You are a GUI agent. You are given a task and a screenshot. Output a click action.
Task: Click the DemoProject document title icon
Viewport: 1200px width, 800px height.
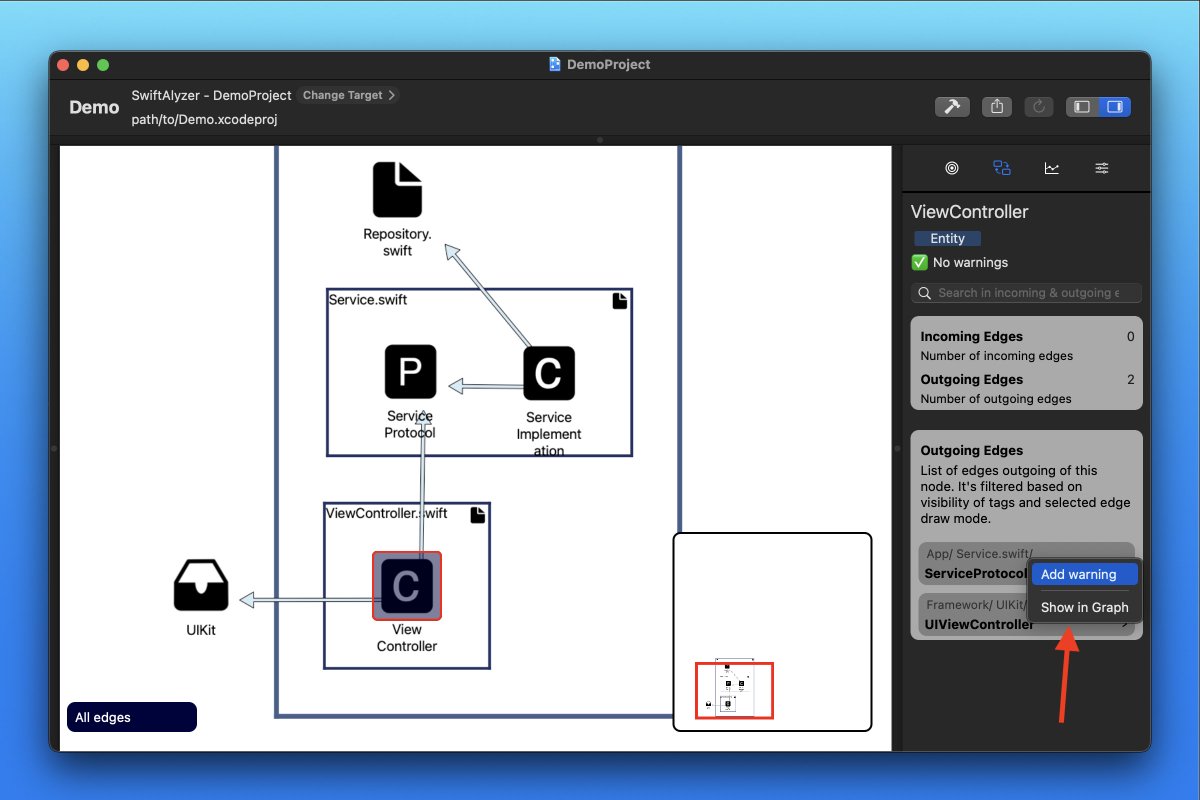point(555,64)
